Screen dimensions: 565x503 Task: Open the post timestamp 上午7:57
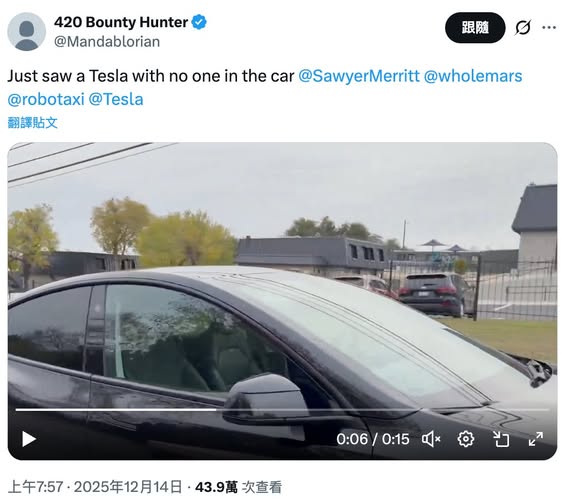tap(36, 487)
